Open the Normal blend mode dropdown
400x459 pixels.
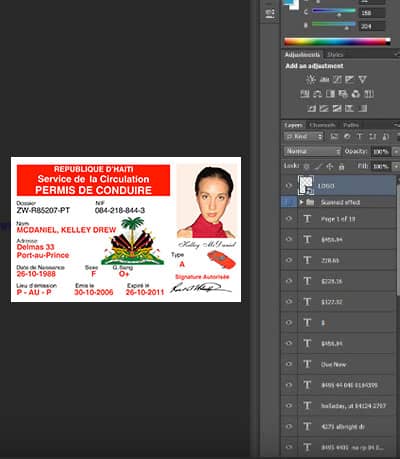313,151
